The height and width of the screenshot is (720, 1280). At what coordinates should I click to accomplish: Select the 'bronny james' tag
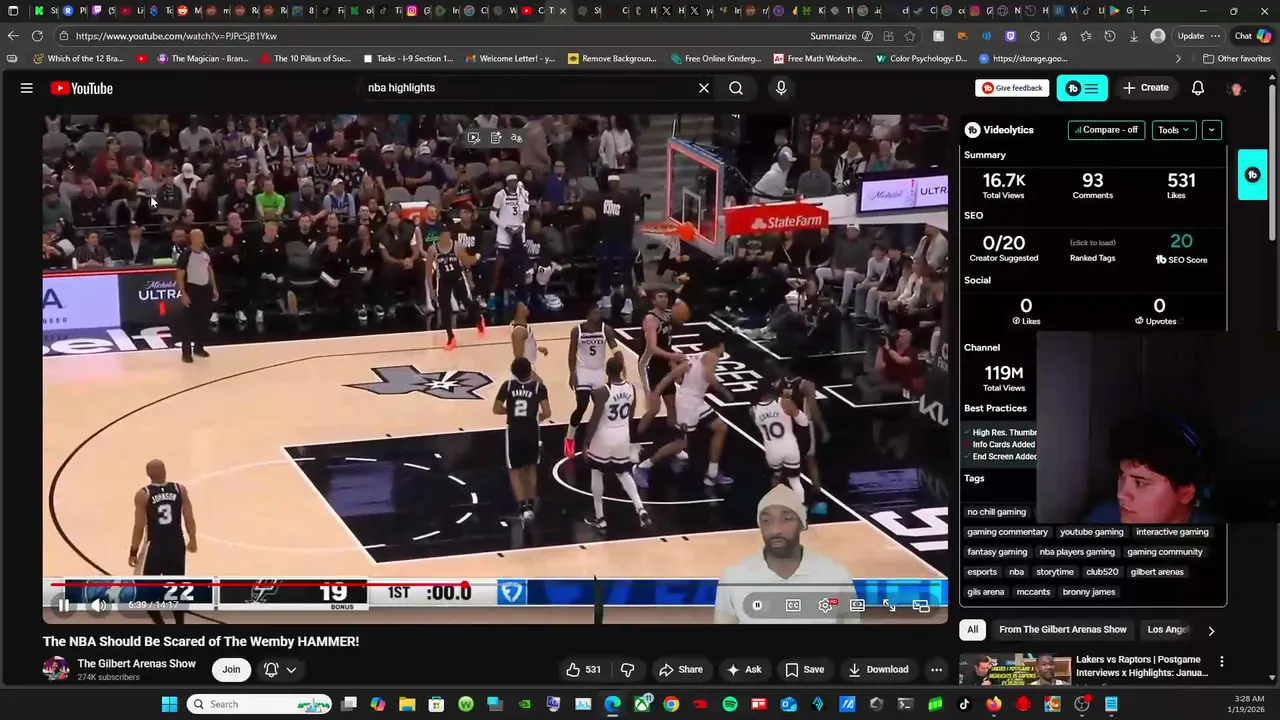tap(1089, 592)
